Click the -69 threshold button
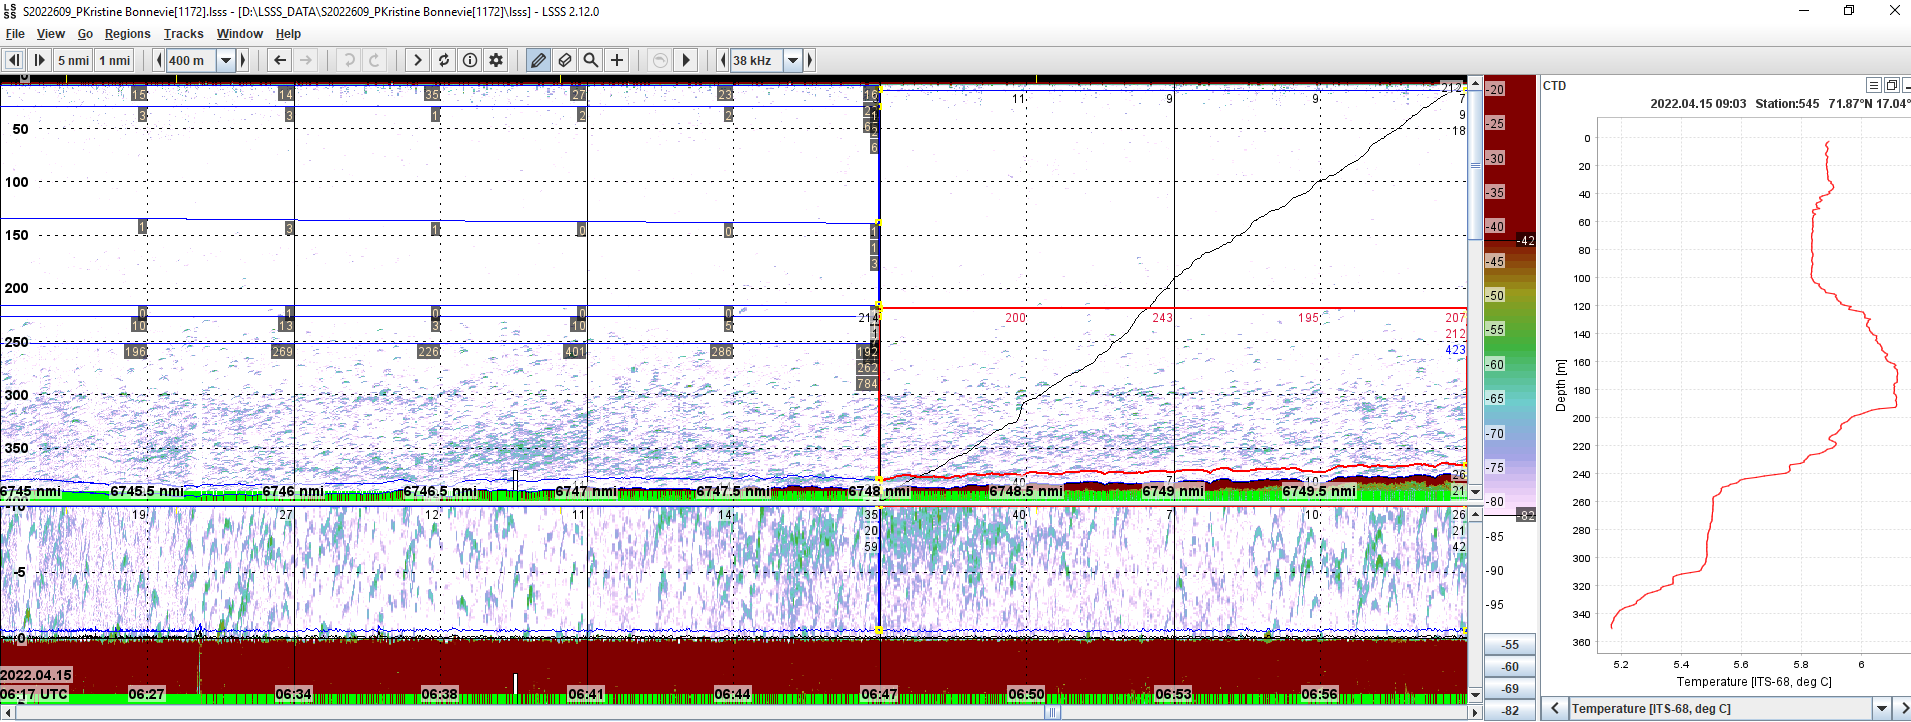The image size is (1911, 722). 1509,689
